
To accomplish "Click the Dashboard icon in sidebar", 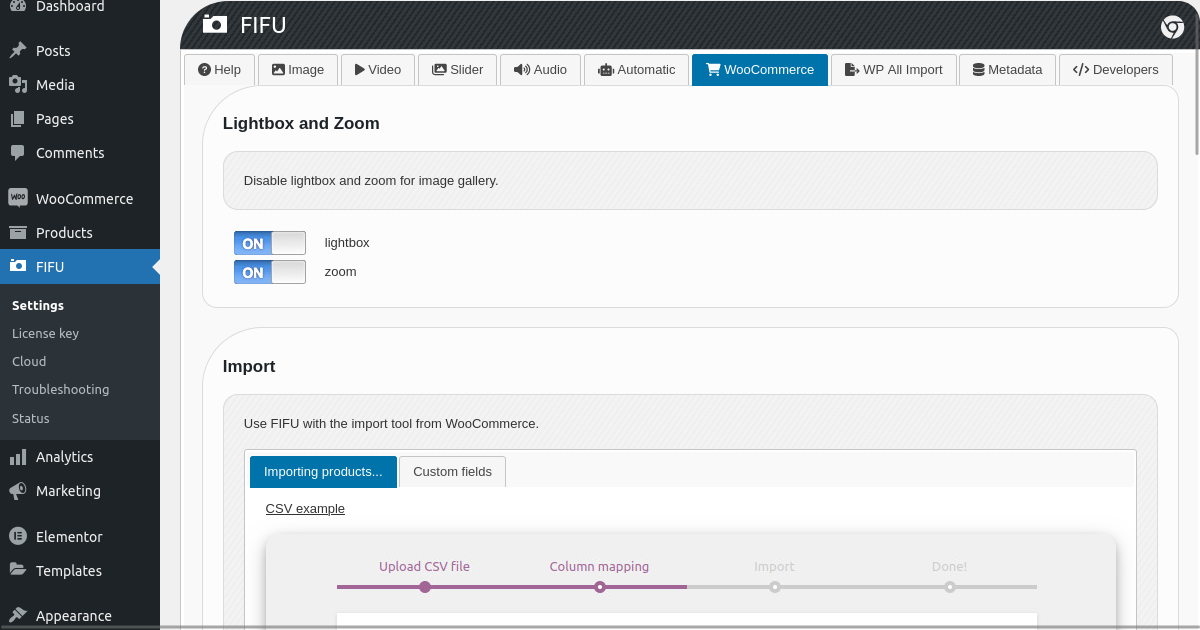I will 18,6.
